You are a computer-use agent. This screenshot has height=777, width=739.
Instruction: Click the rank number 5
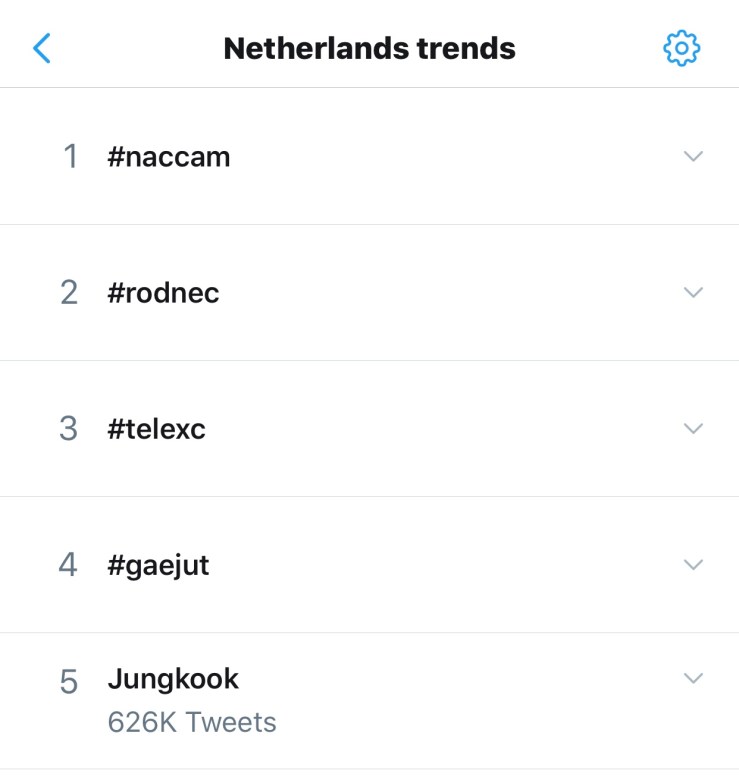[69, 682]
